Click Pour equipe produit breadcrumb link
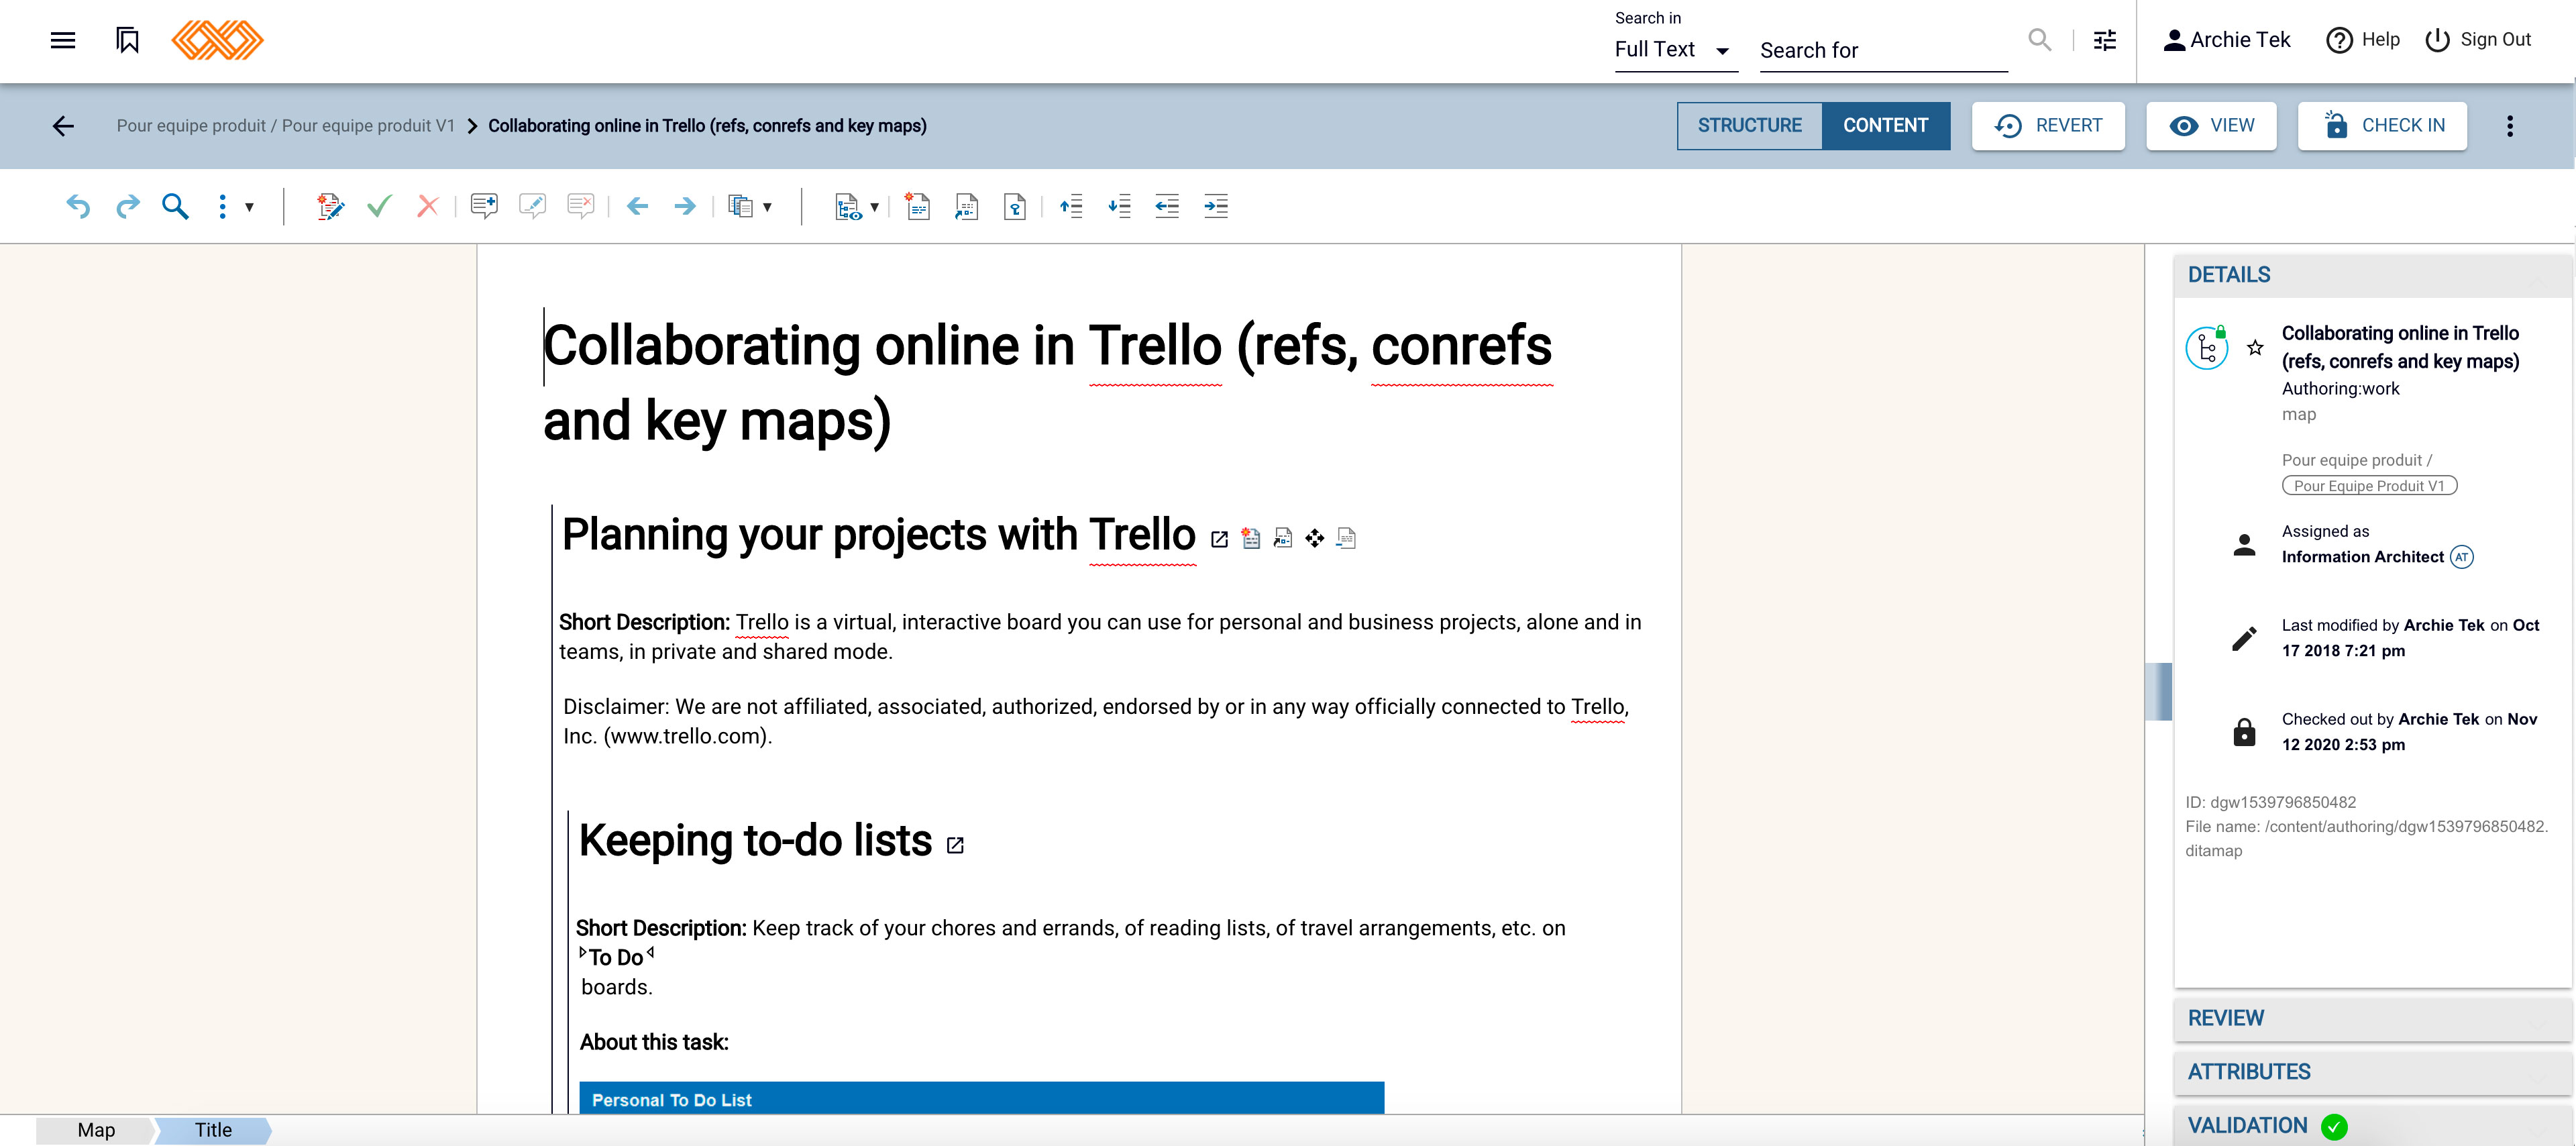The image size is (2576, 1146). (x=285, y=126)
